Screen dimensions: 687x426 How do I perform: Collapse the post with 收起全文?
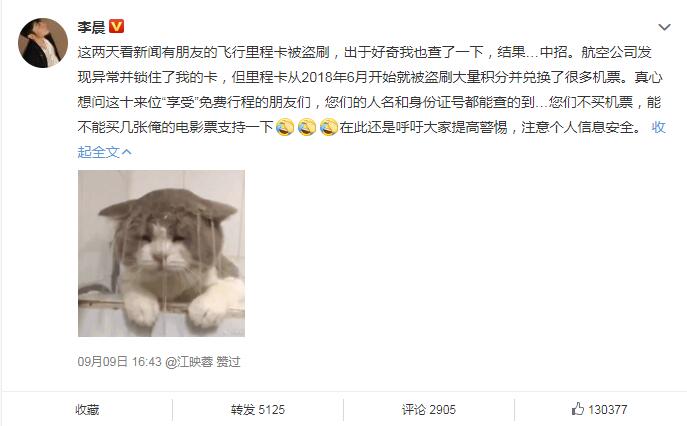coord(104,152)
